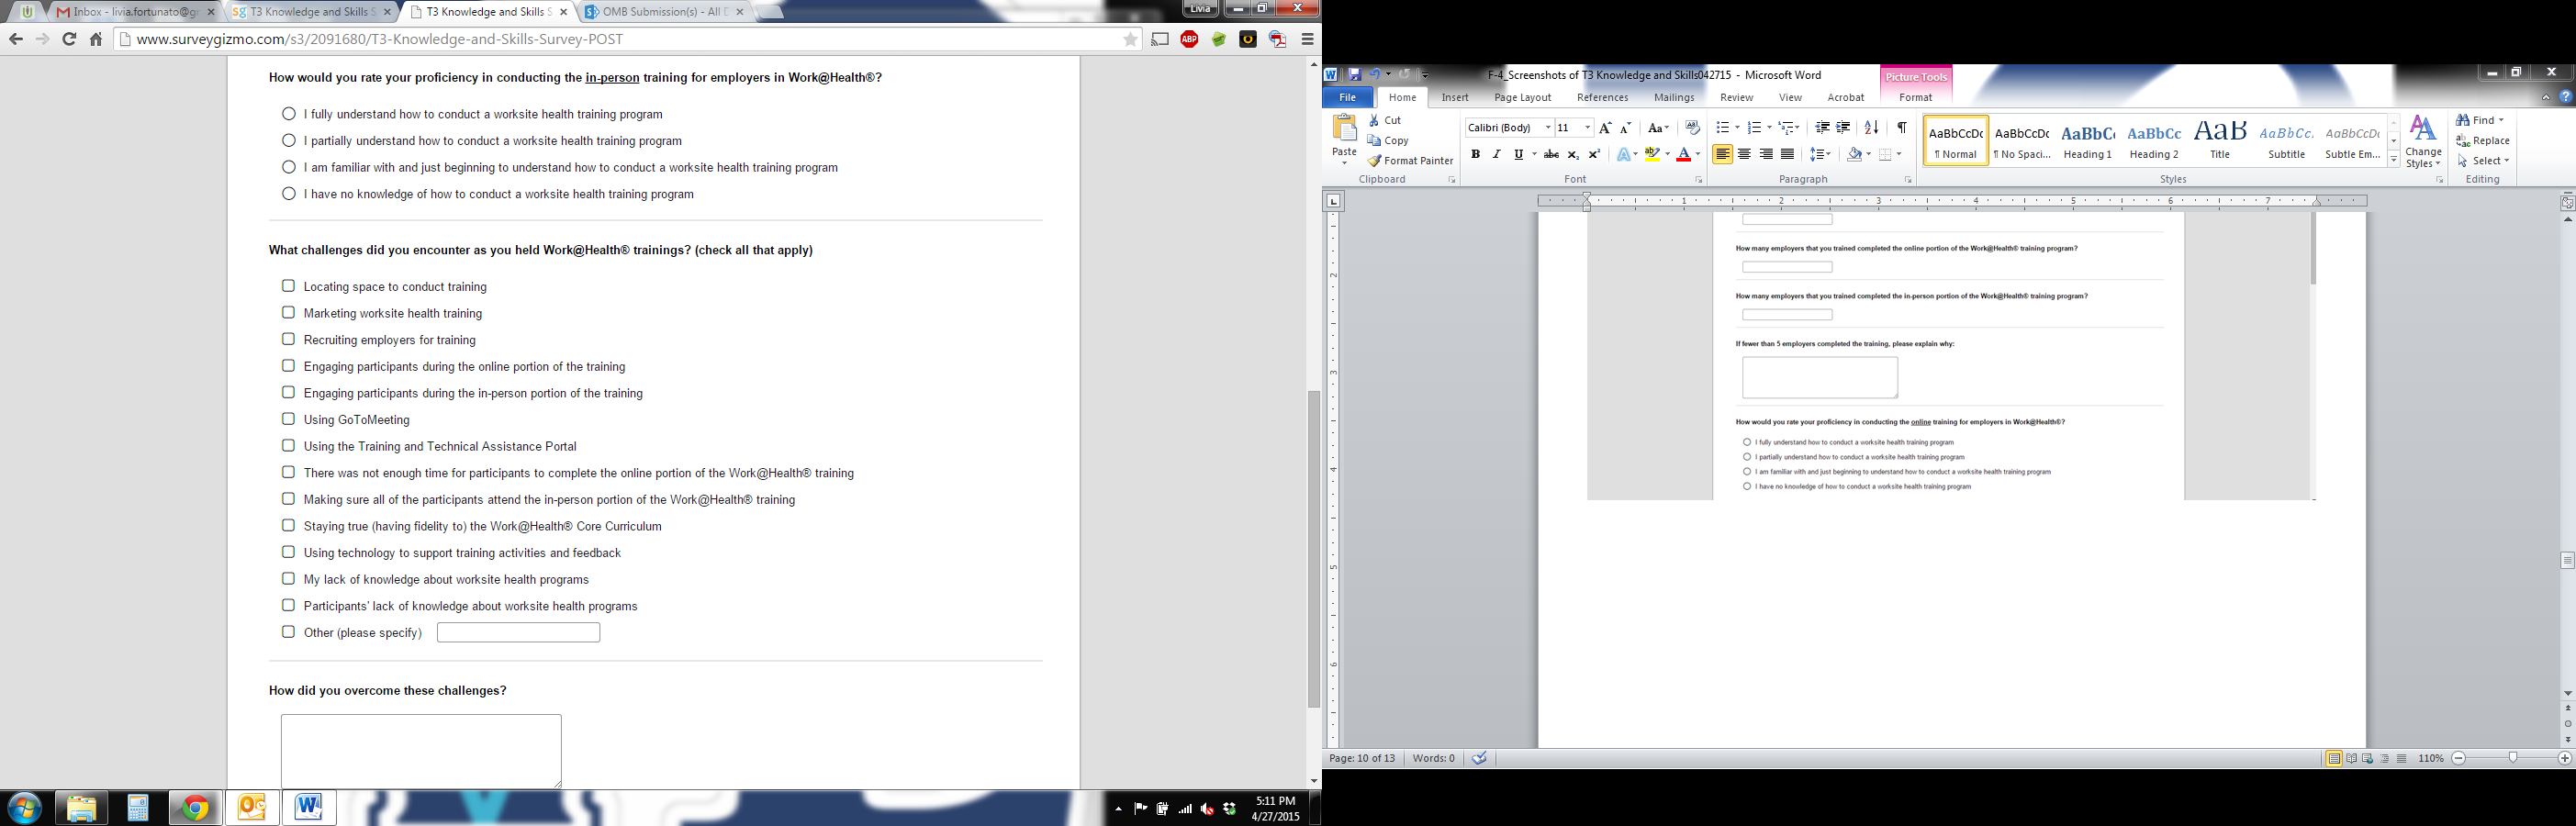
Task: Click the Grow Font icon
Action: point(1605,128)
